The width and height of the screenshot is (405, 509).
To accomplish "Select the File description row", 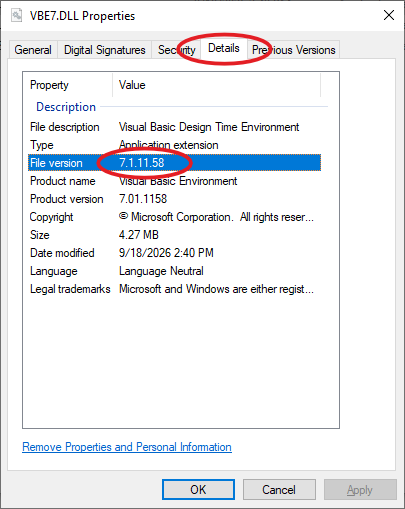I will (x=174, y=127).
